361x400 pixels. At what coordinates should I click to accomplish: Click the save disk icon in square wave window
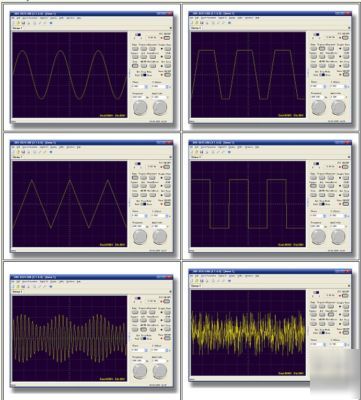tap(202, 152)
